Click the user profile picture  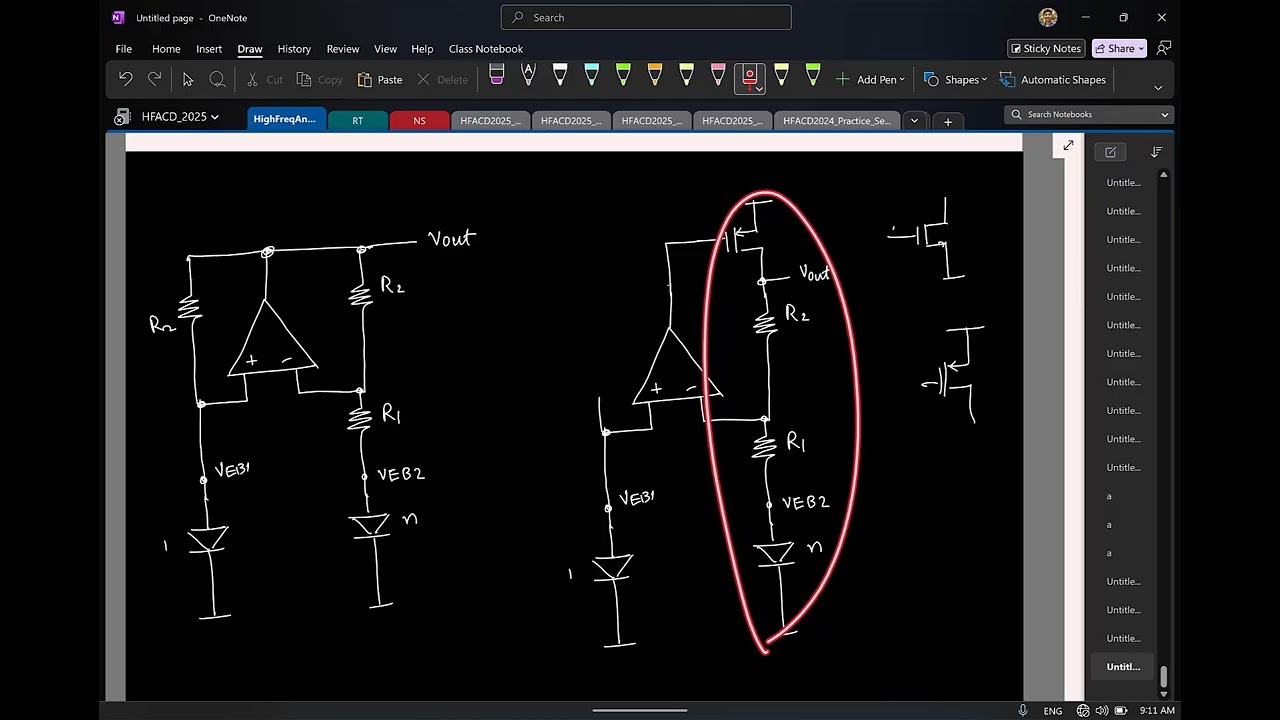coord(1048,17)
